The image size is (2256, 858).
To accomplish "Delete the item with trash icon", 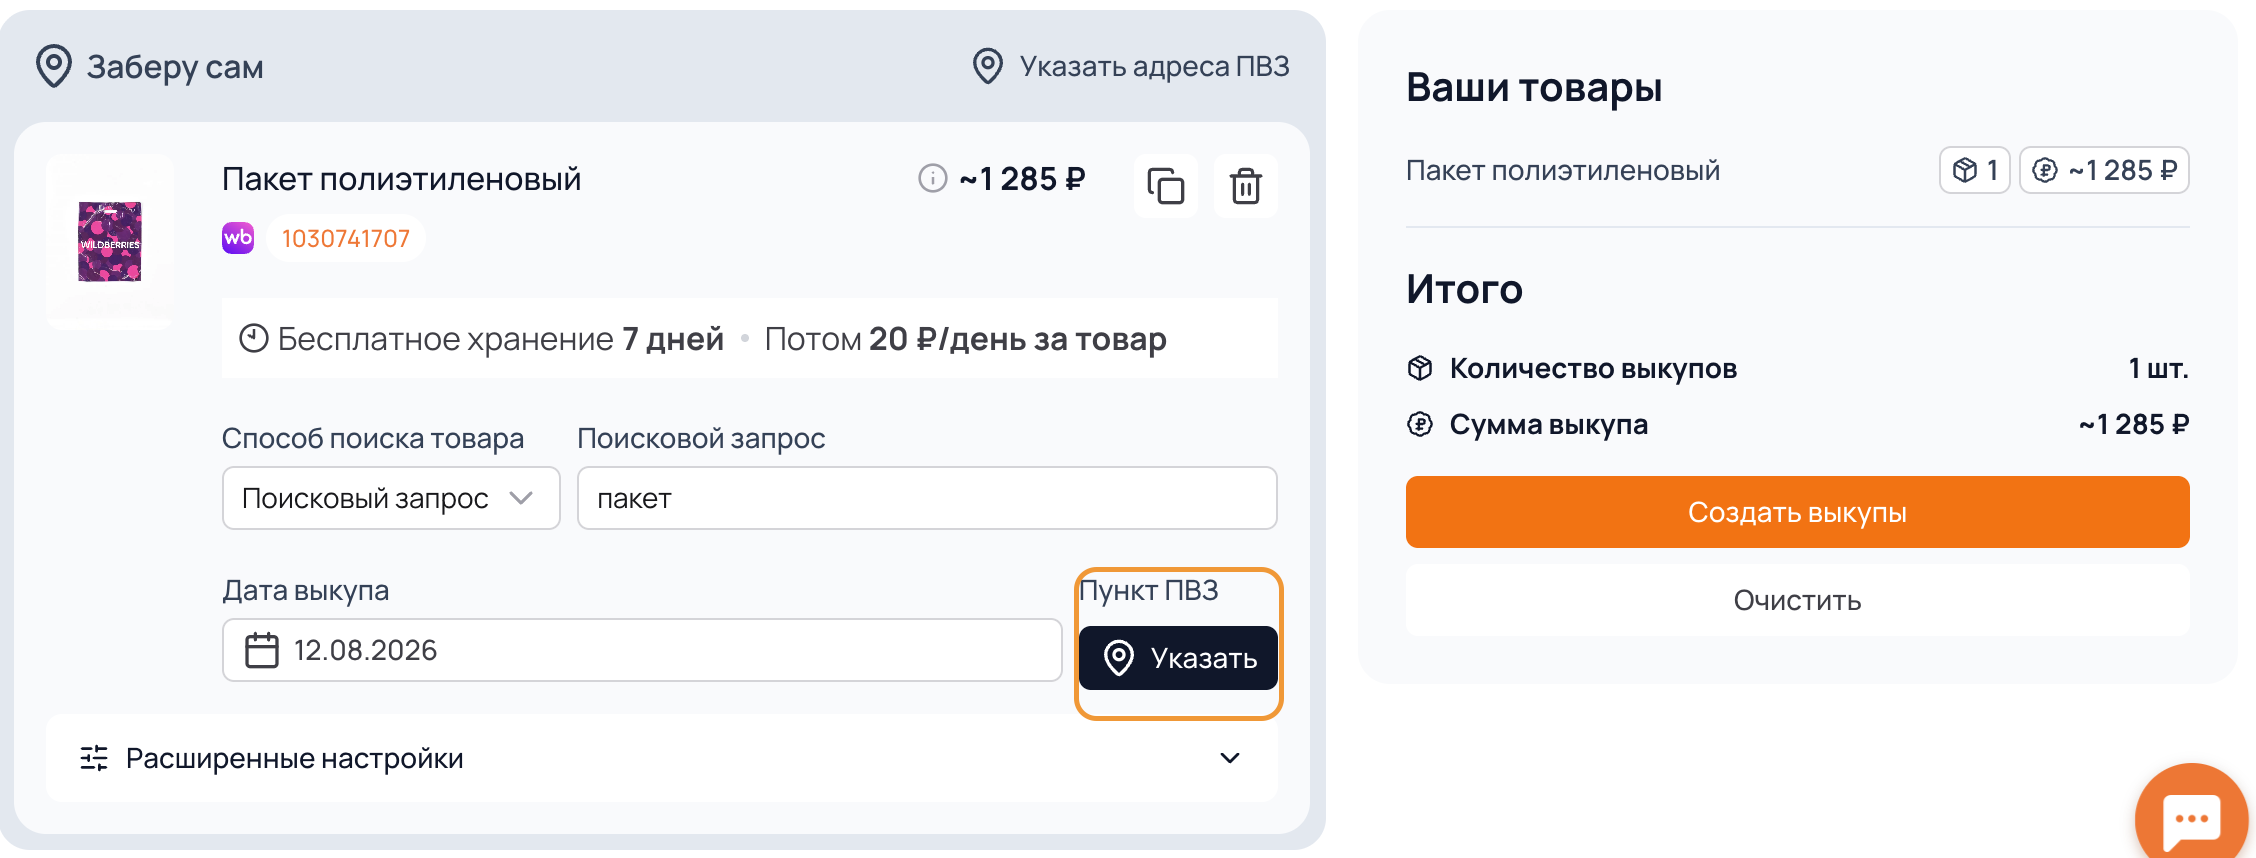I will [1246, 186].
